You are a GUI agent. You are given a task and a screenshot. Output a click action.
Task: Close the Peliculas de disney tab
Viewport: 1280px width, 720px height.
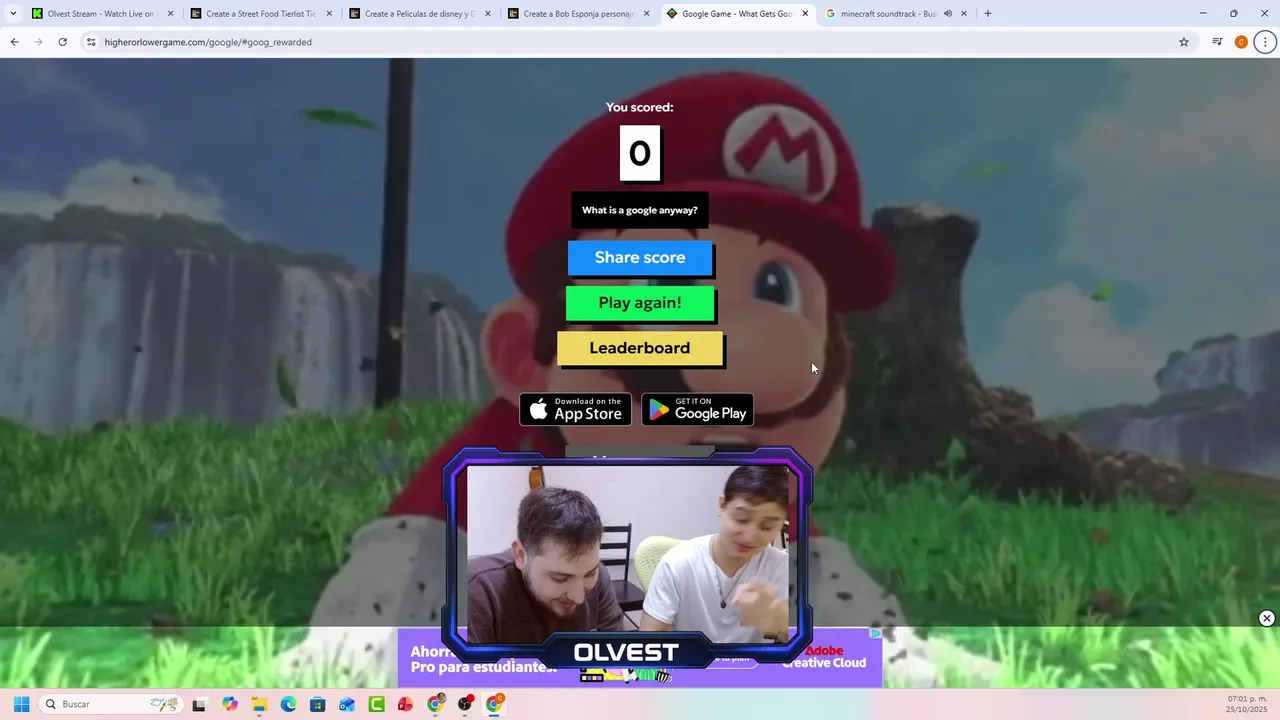488,14
